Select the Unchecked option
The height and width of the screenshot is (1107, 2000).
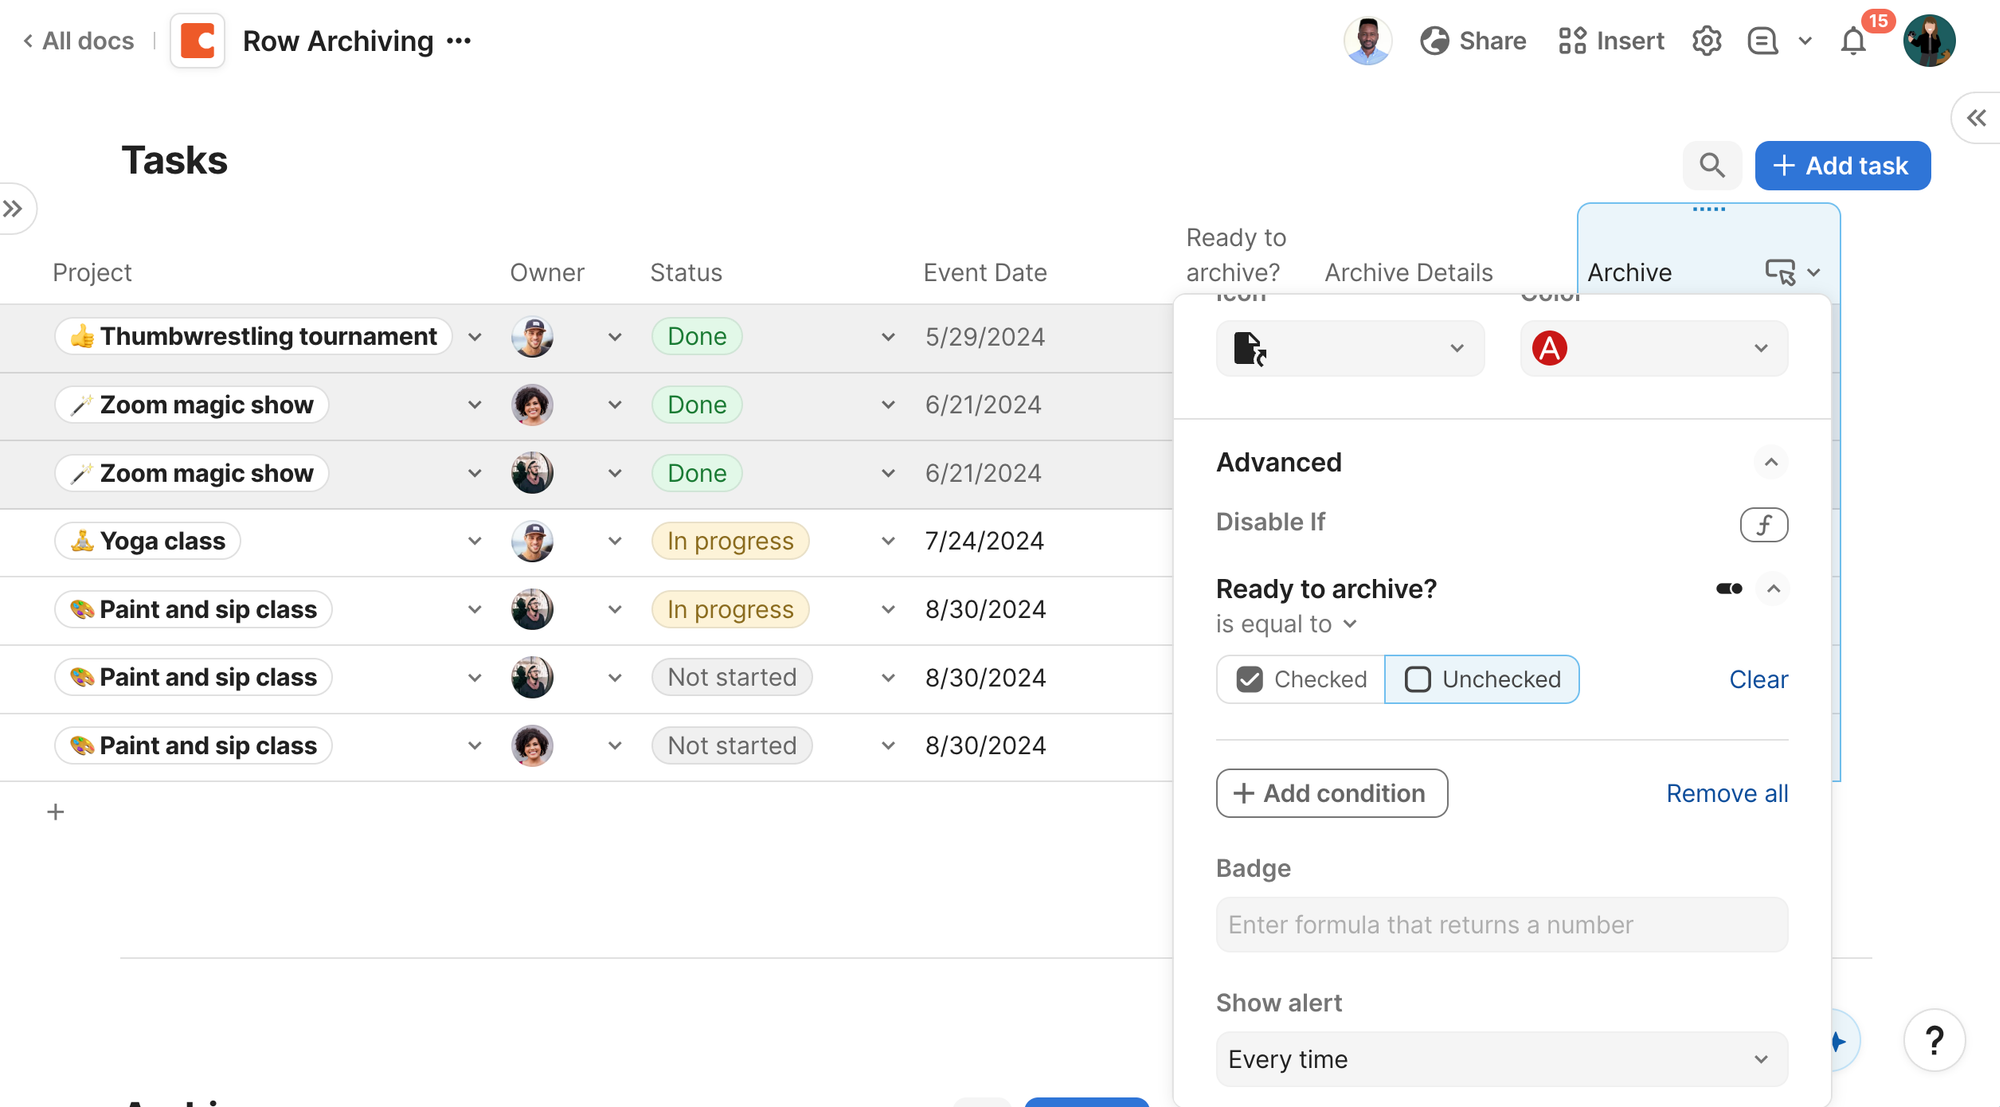click(1482, 679)
